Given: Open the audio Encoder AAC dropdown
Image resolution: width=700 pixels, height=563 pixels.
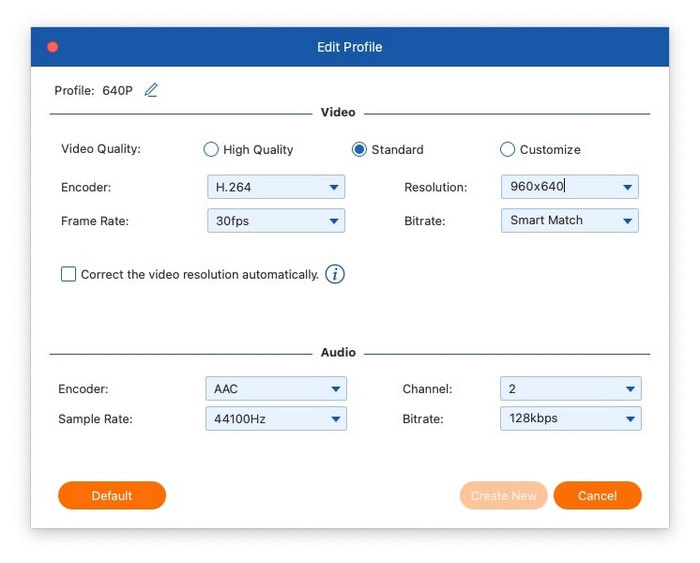Looking at the screenshot, I should pyautogui.click(x=275, y=389).
